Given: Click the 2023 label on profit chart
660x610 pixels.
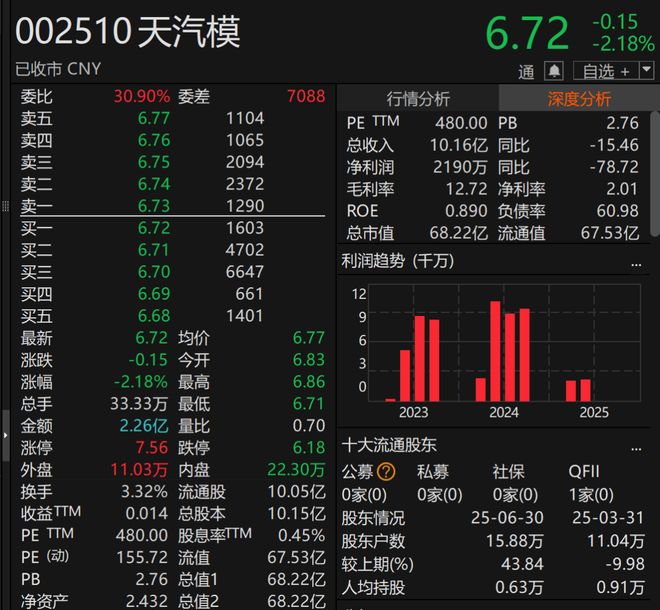Looking at the screenshot, I should coord(413,412).
